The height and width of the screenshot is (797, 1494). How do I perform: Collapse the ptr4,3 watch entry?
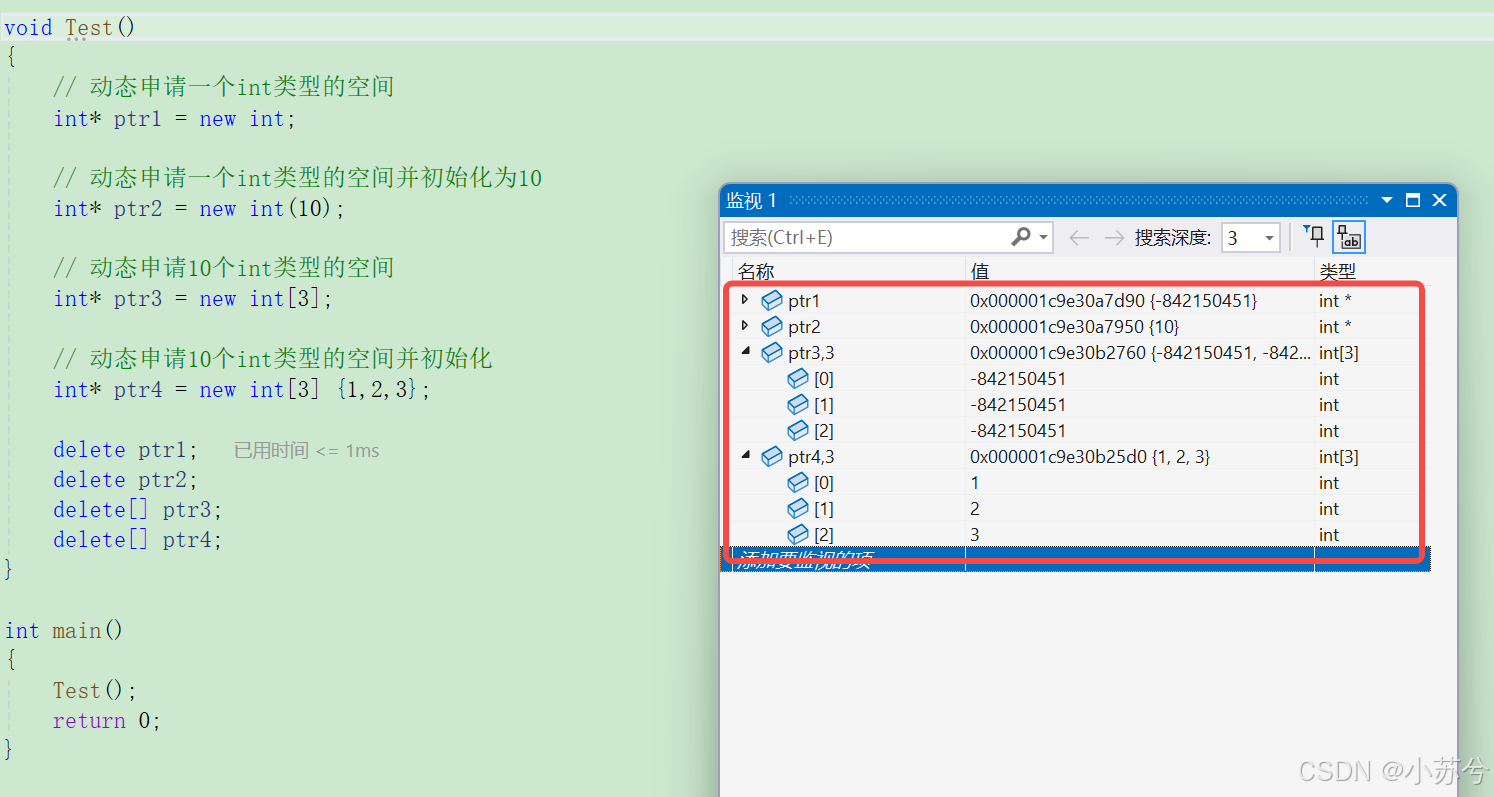point(745,455)
